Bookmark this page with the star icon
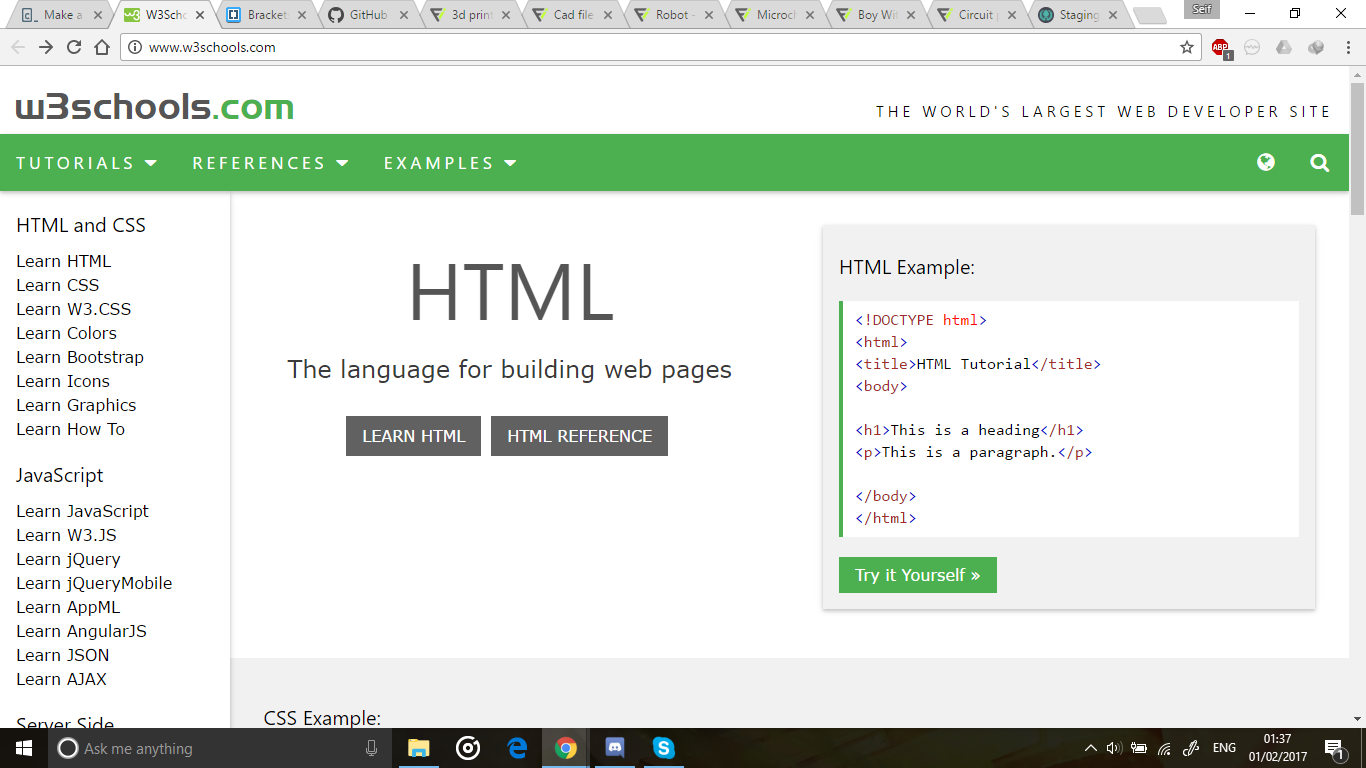The height and width of the screenshot is (768, 1366). tap(1187, 47)
